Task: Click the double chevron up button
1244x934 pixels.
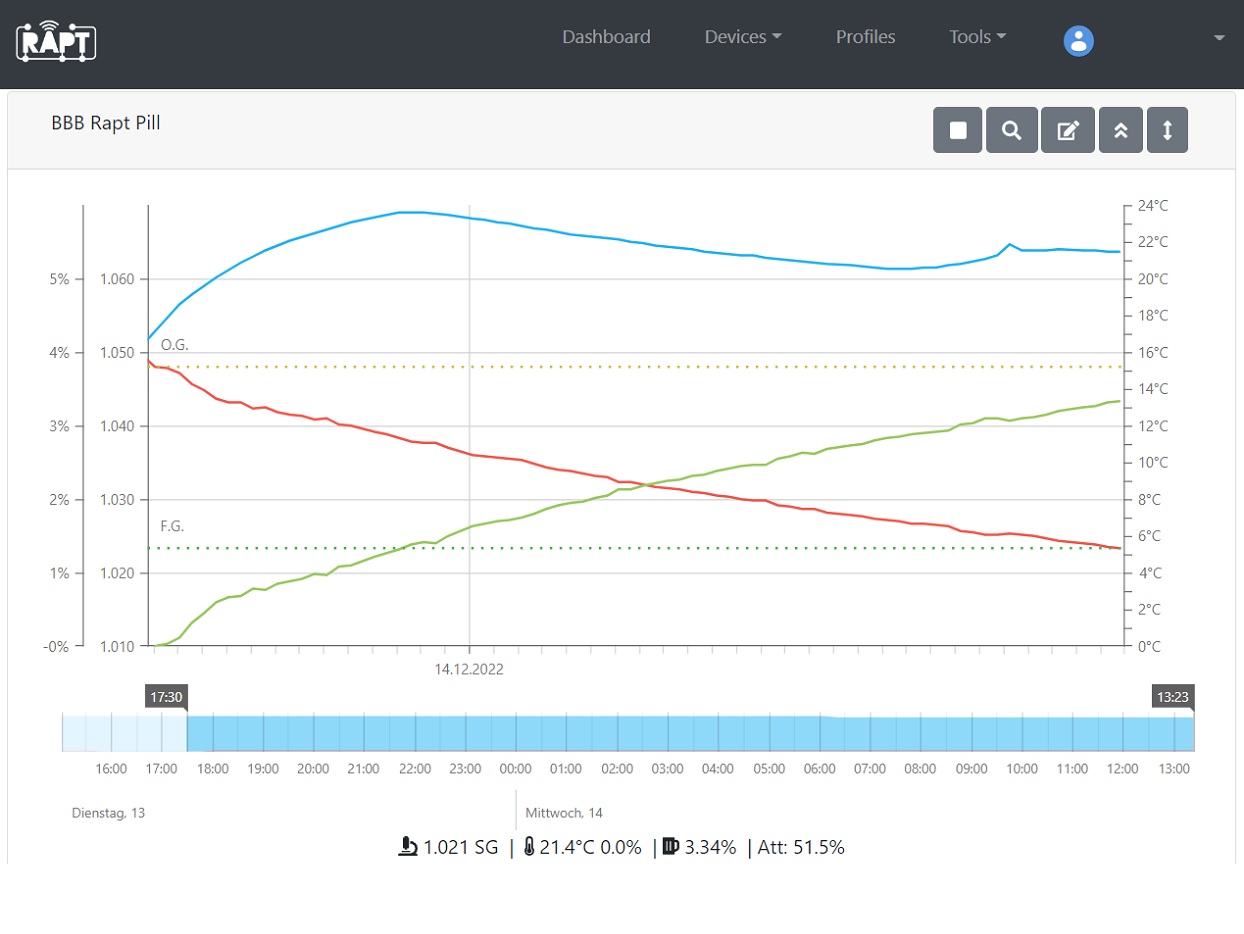Action: 1120,130
